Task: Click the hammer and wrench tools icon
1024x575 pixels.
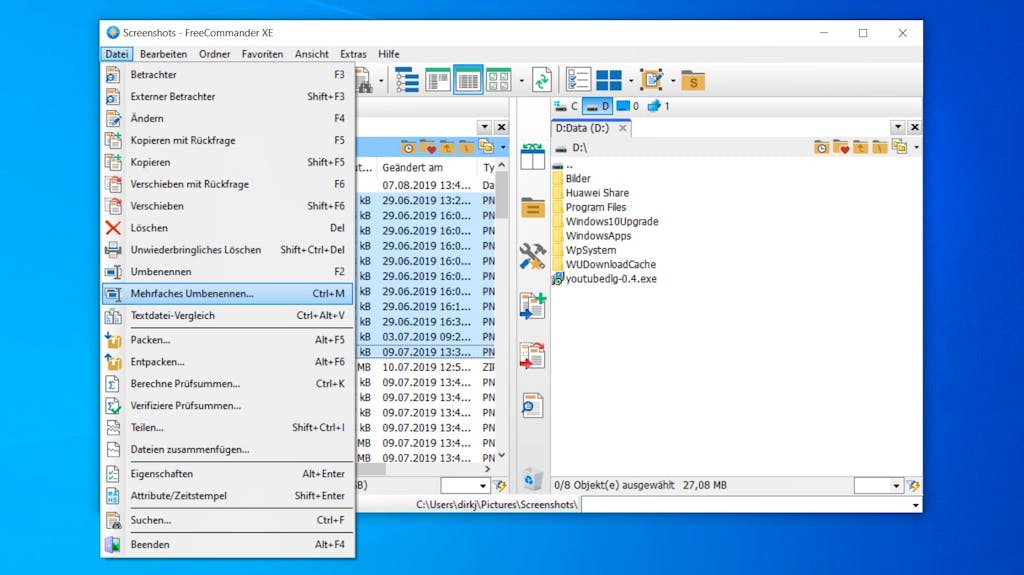Action: pos(533,256)
